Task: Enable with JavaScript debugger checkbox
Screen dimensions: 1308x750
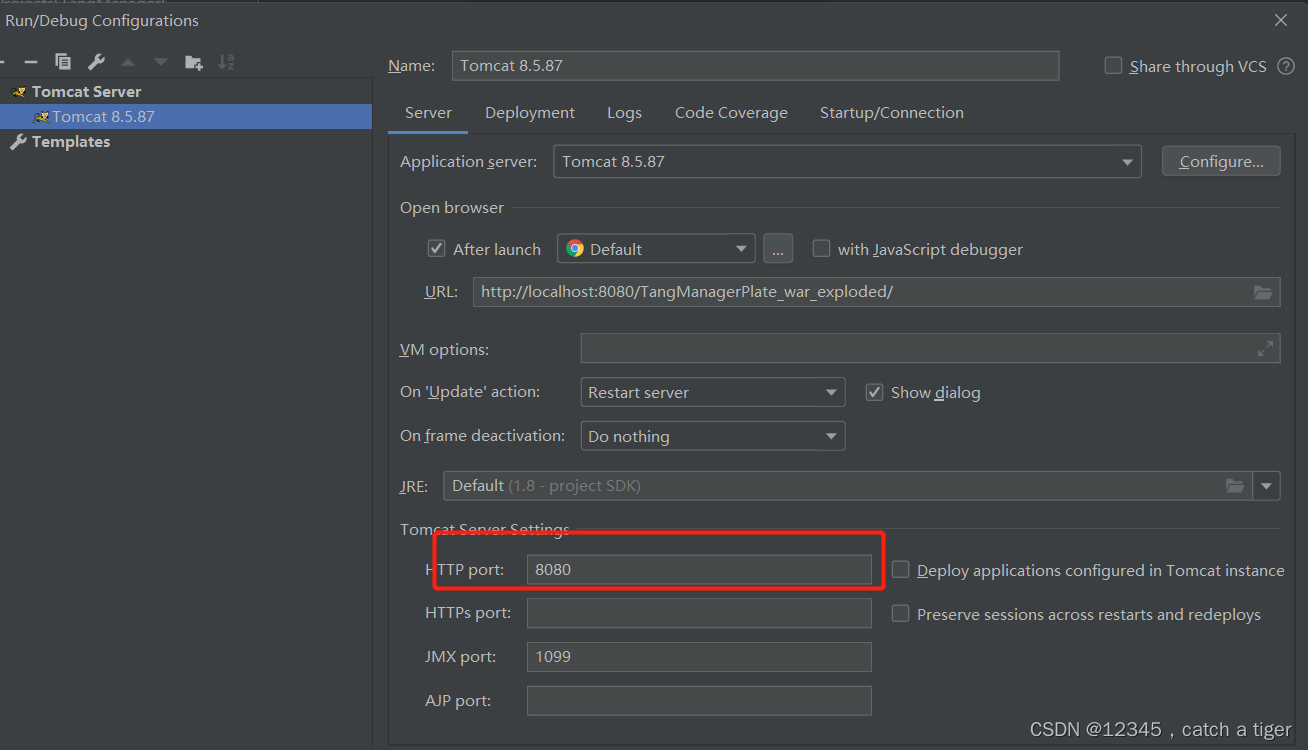Action: click(x=821, y=249)
